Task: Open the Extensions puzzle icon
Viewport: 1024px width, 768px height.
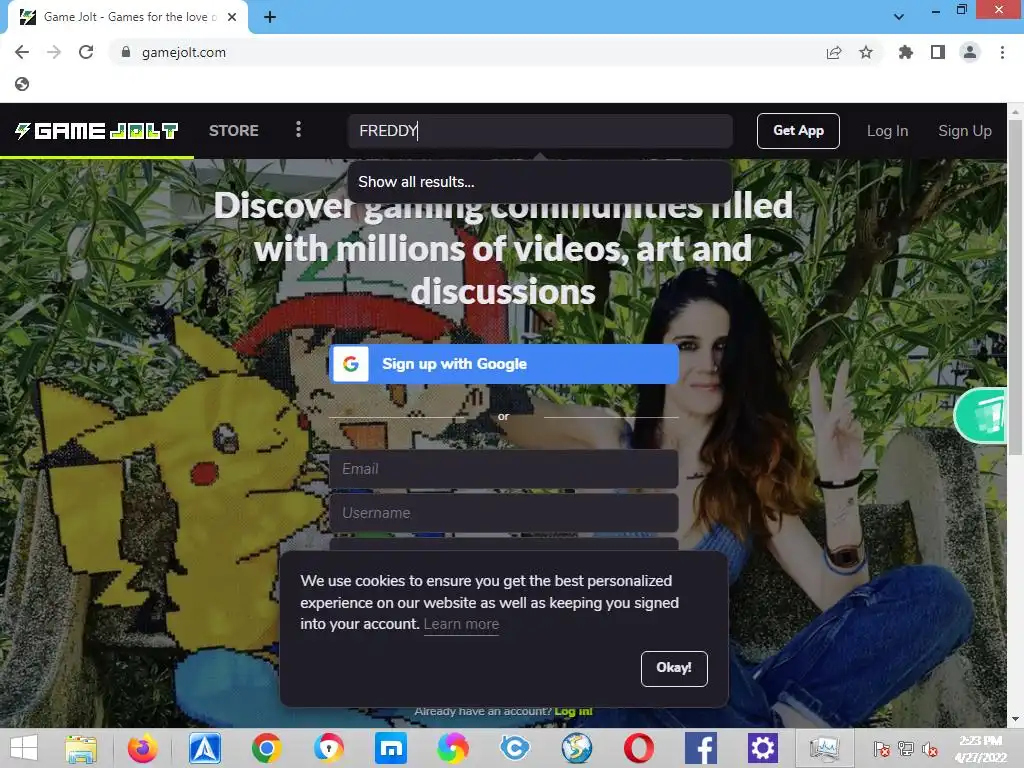Action: pyautogui.click(x=905, y=52)
